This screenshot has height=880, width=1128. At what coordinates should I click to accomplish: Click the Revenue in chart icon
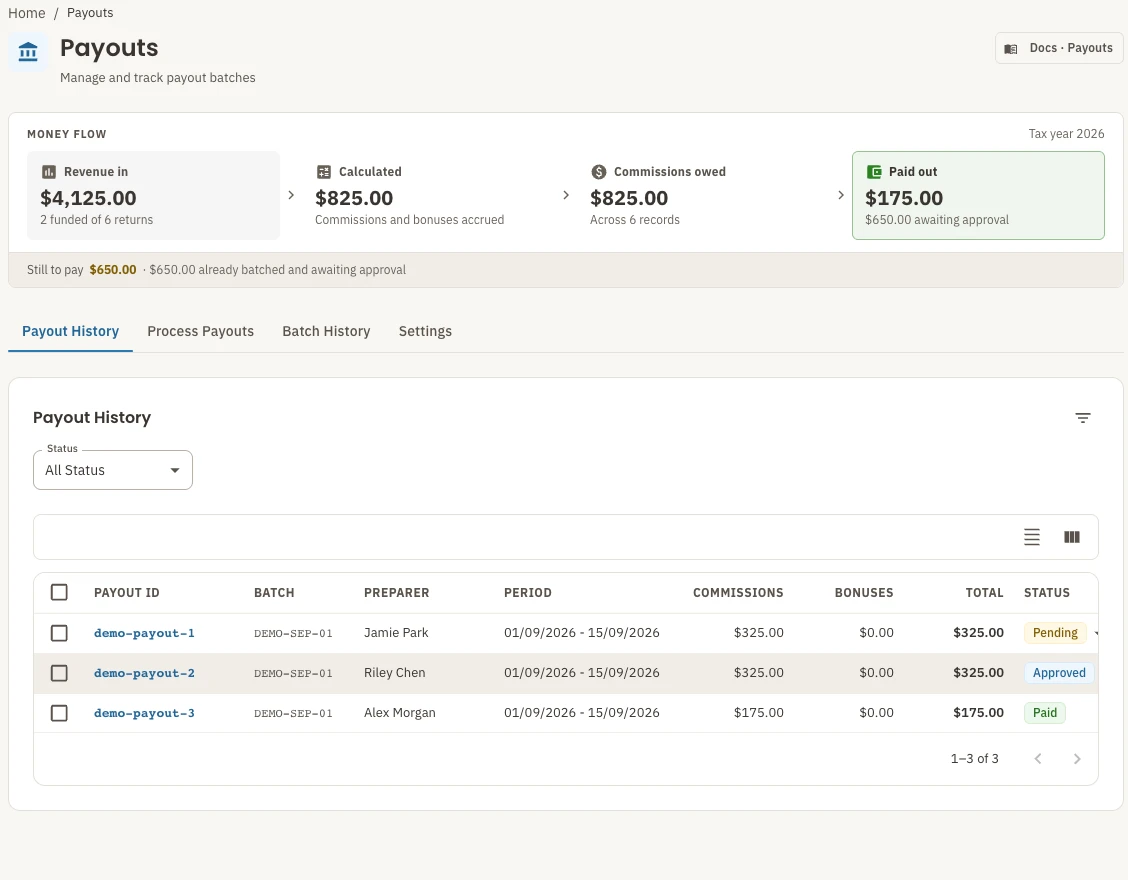click(x=49, y=172)
